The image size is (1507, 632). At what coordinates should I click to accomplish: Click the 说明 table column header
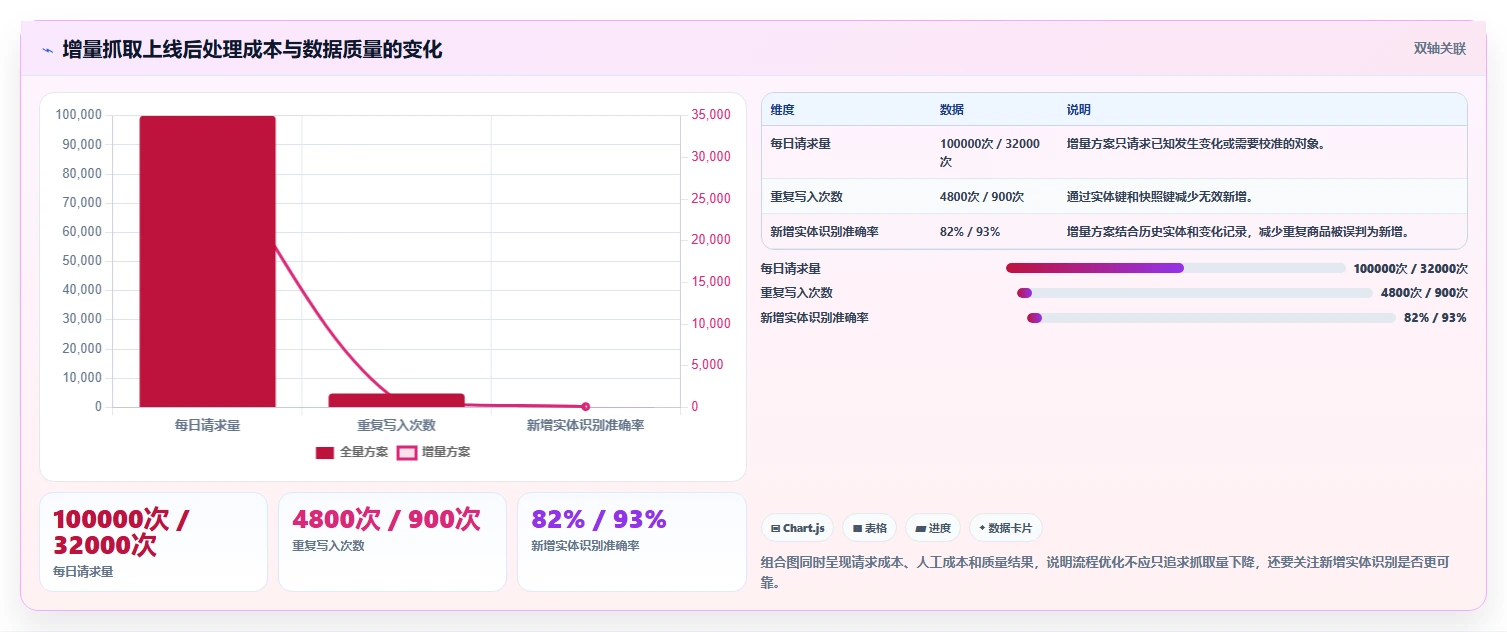1079,110
